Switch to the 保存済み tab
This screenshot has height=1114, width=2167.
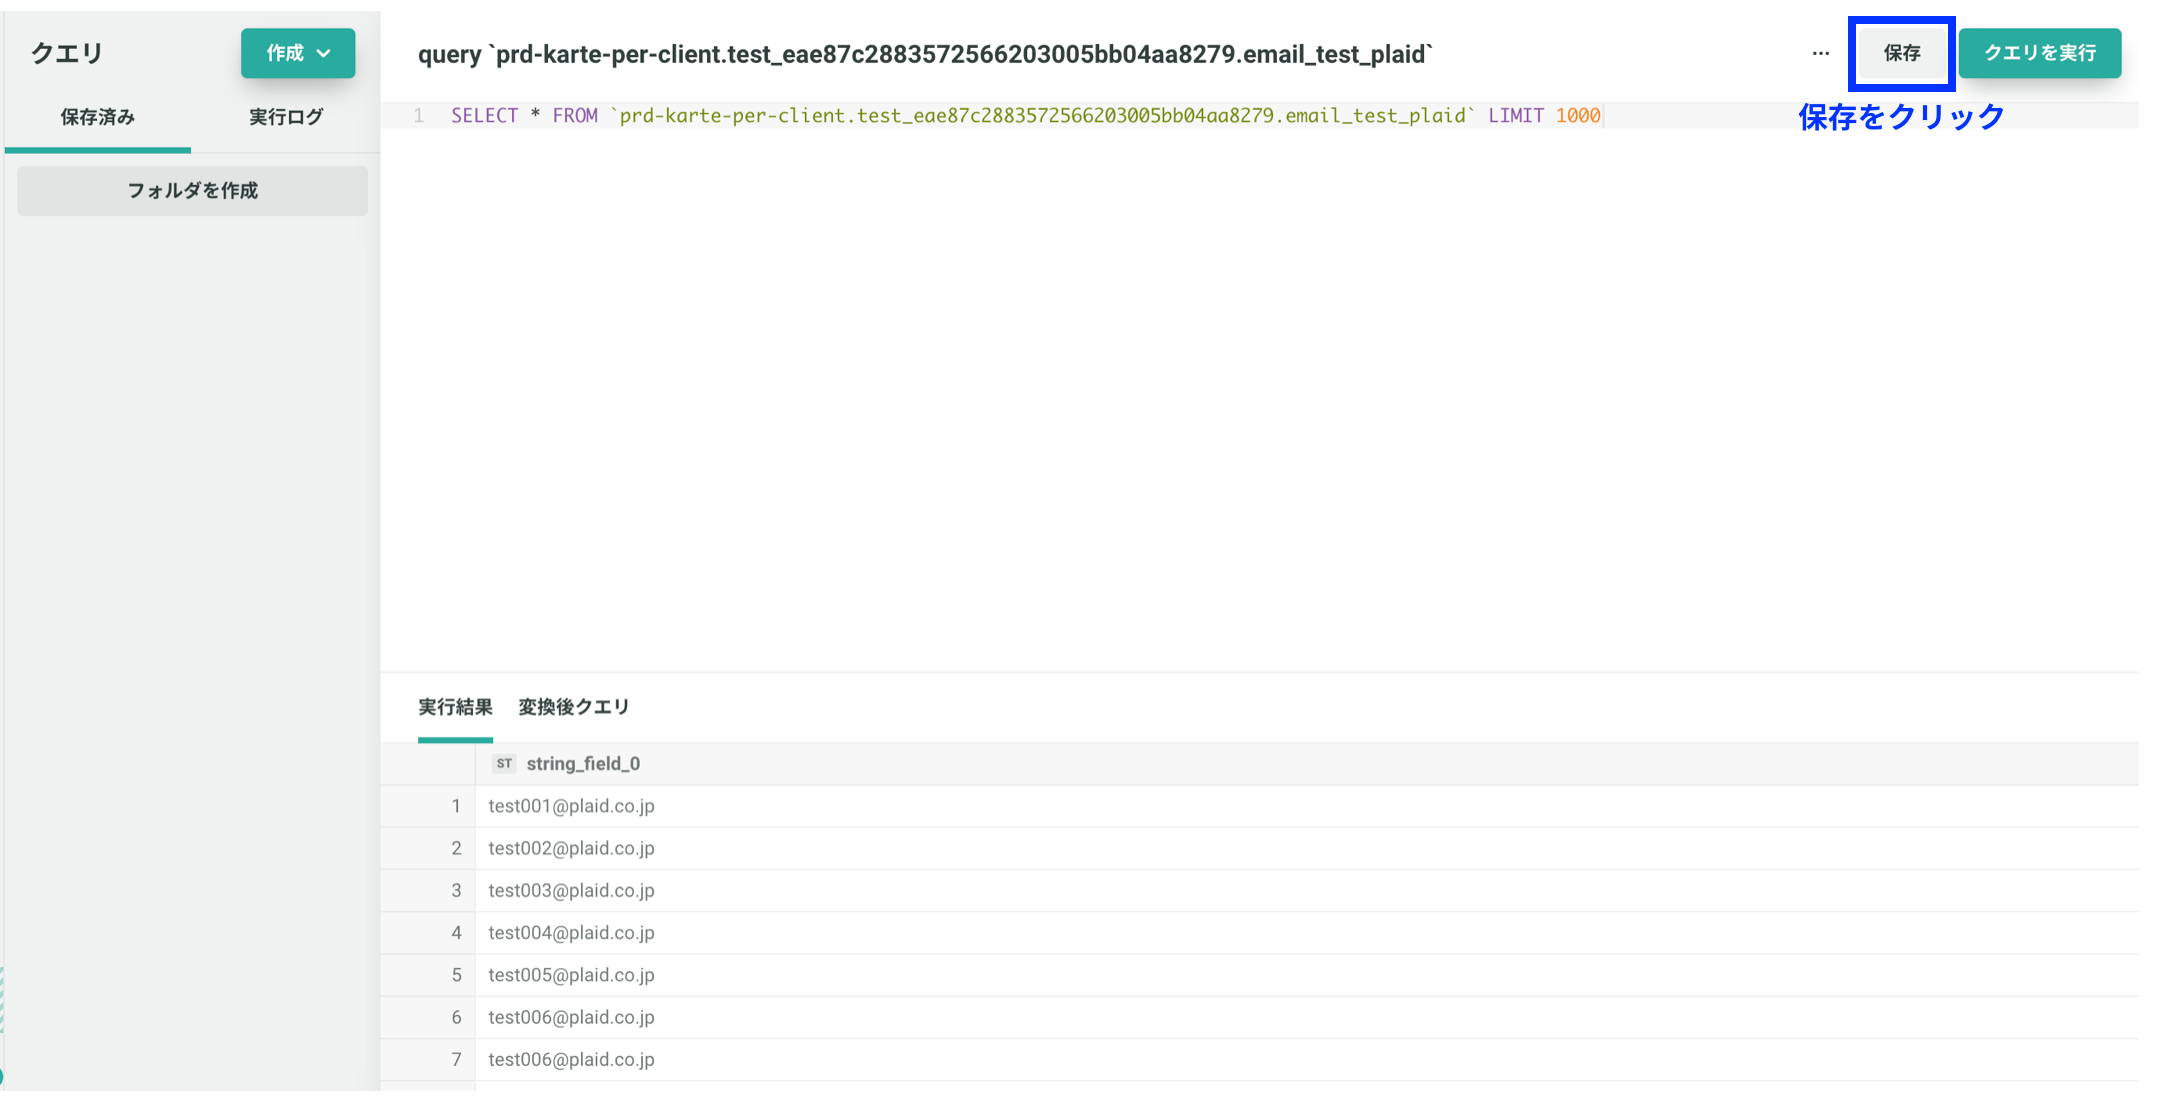click(97, 117)
